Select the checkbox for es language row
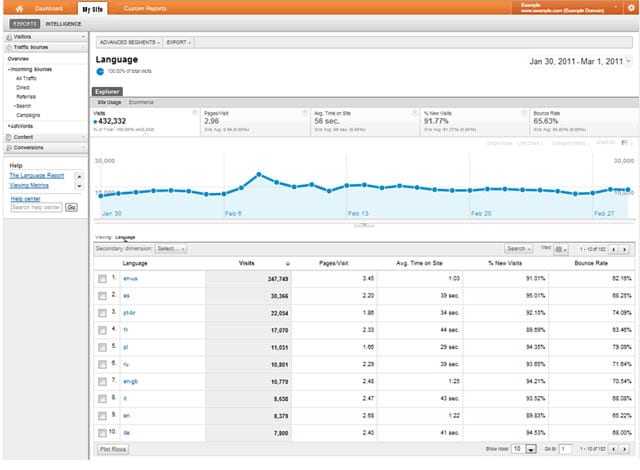 click(x=102, y=297)
